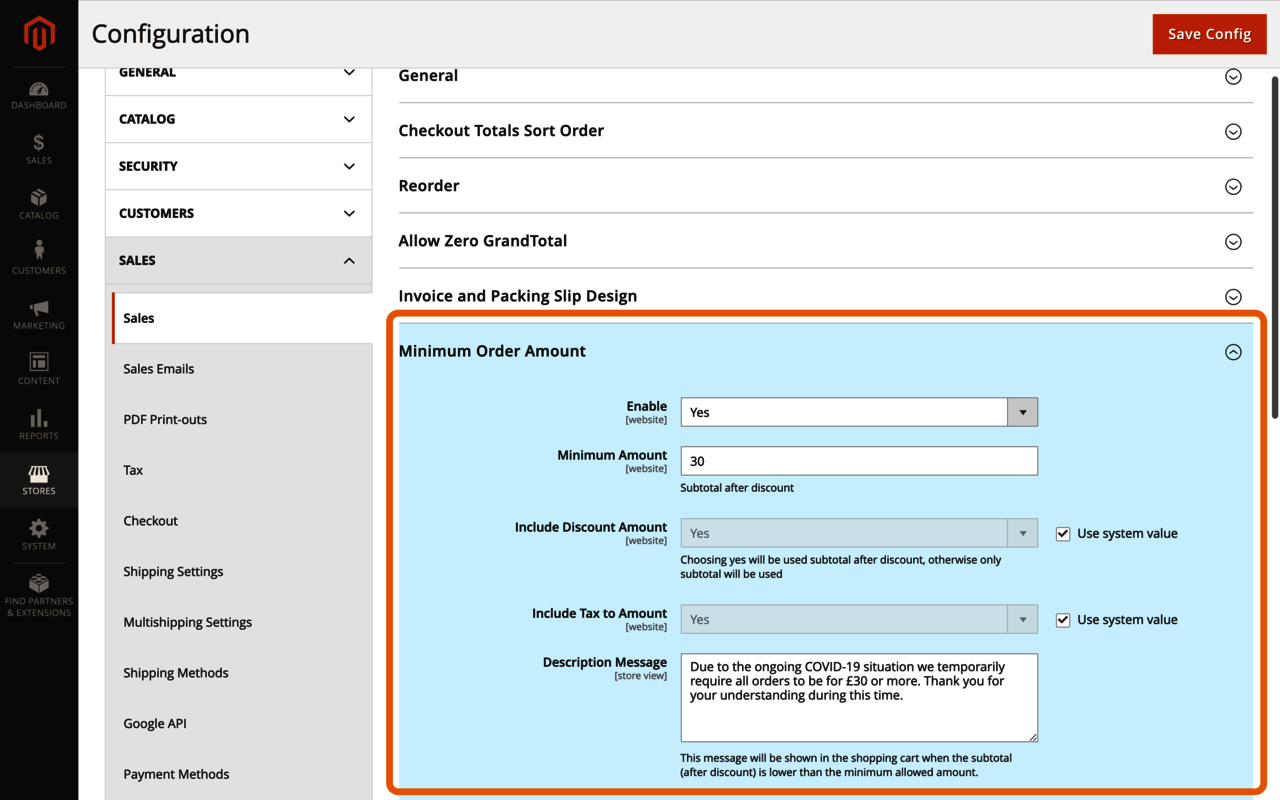The image size is (1280, 800).
Task: Select the Shipping Methods menu item
Action: click(176, 673)
